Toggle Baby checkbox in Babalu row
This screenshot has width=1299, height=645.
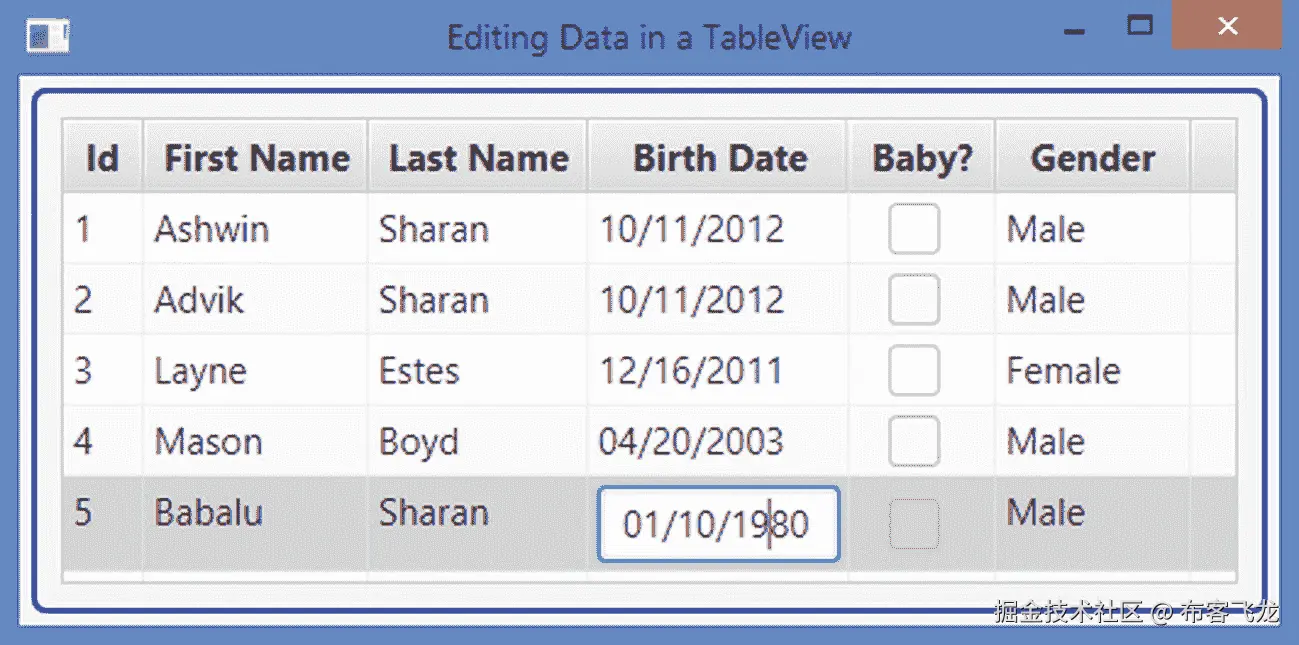[x=913, y=524]
